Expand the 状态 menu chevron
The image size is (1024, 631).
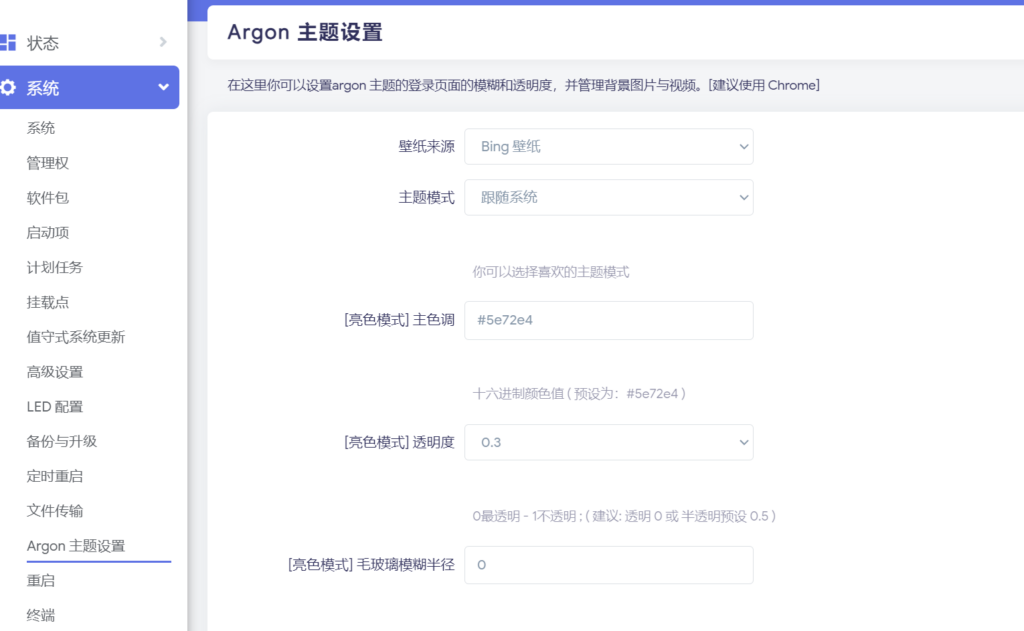pyautogui.click(x=163, y=42)
